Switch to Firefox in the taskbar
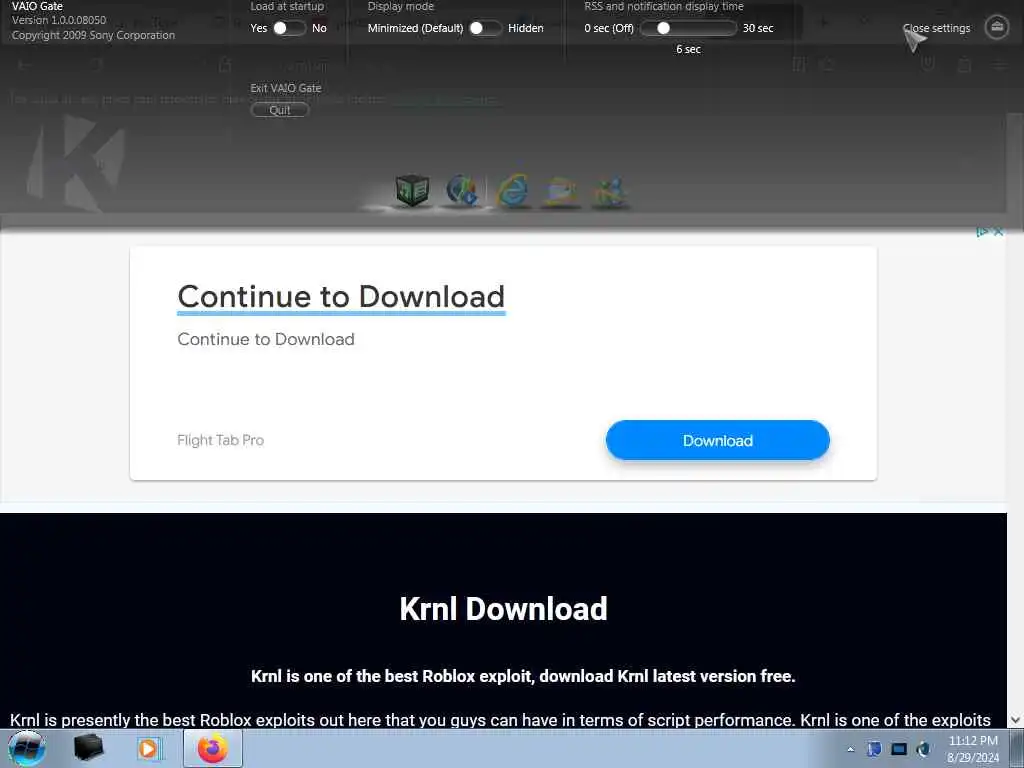 (x=213, y=748)
